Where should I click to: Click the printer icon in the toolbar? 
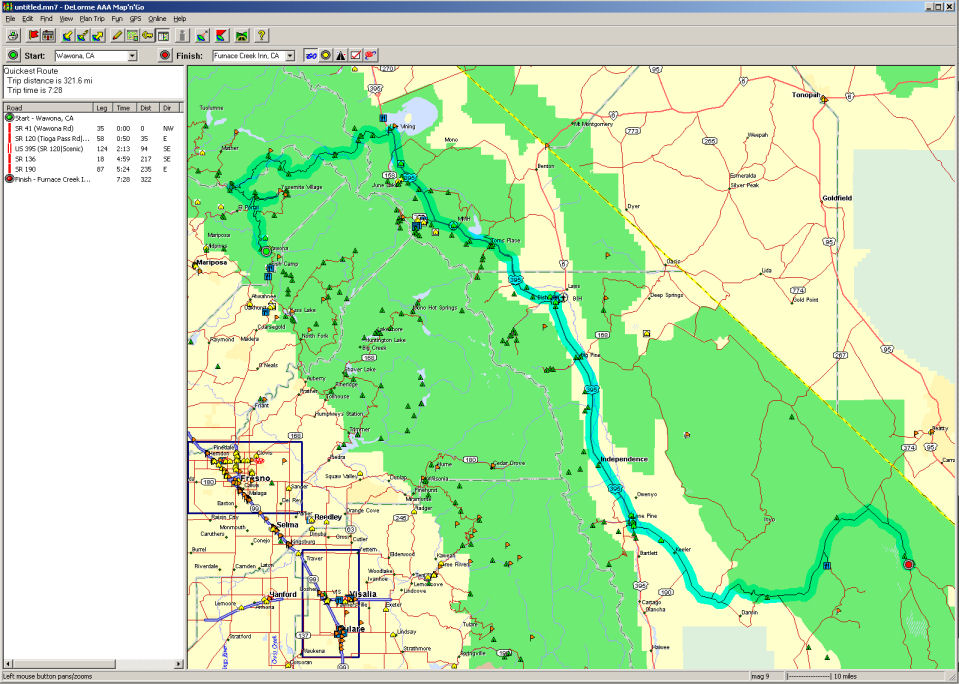tap(13, 35)
